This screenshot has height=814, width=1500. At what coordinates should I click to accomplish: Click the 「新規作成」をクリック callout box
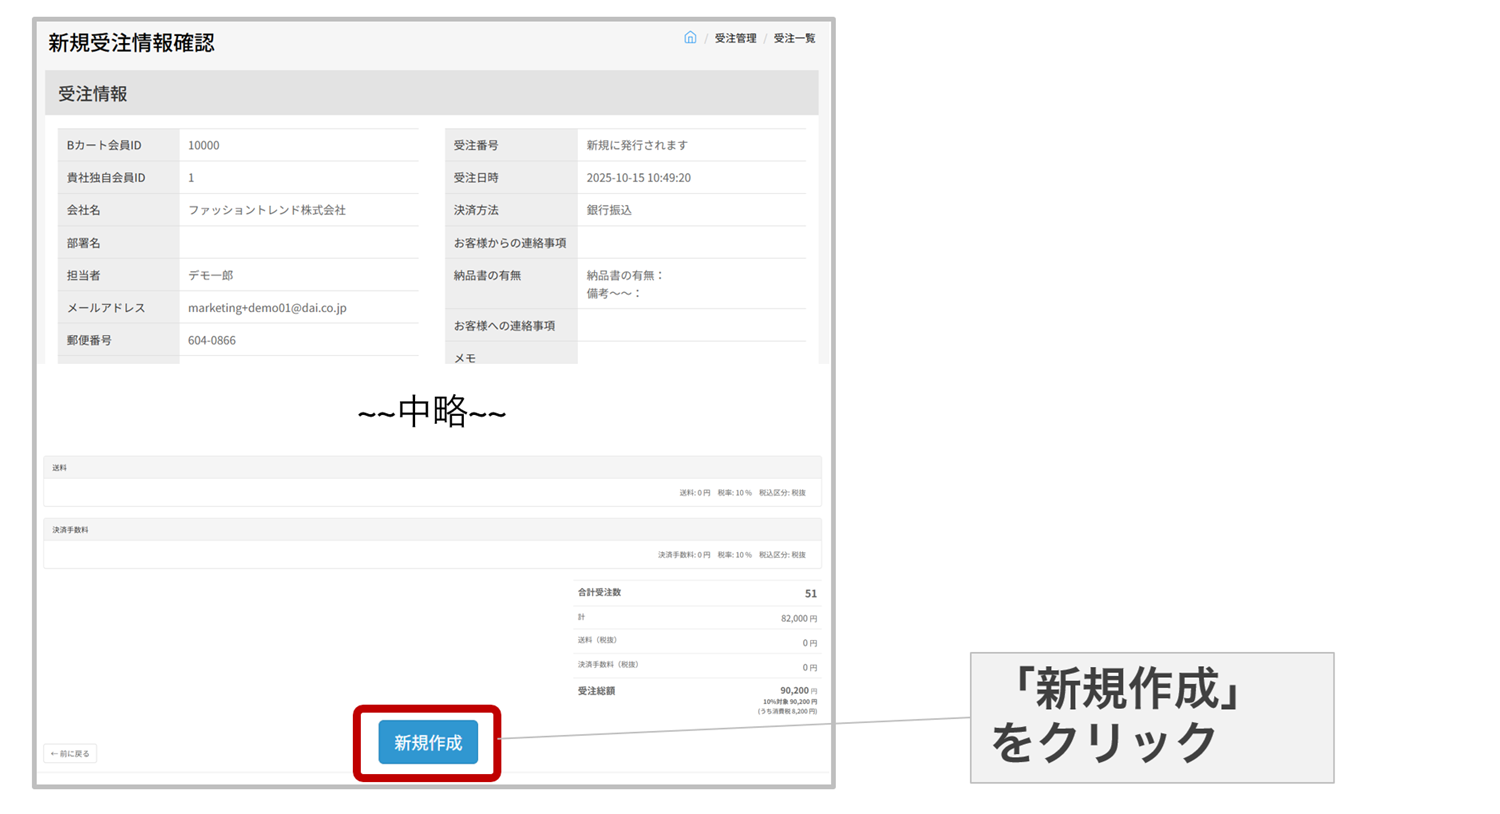(x=1151, y=718)
